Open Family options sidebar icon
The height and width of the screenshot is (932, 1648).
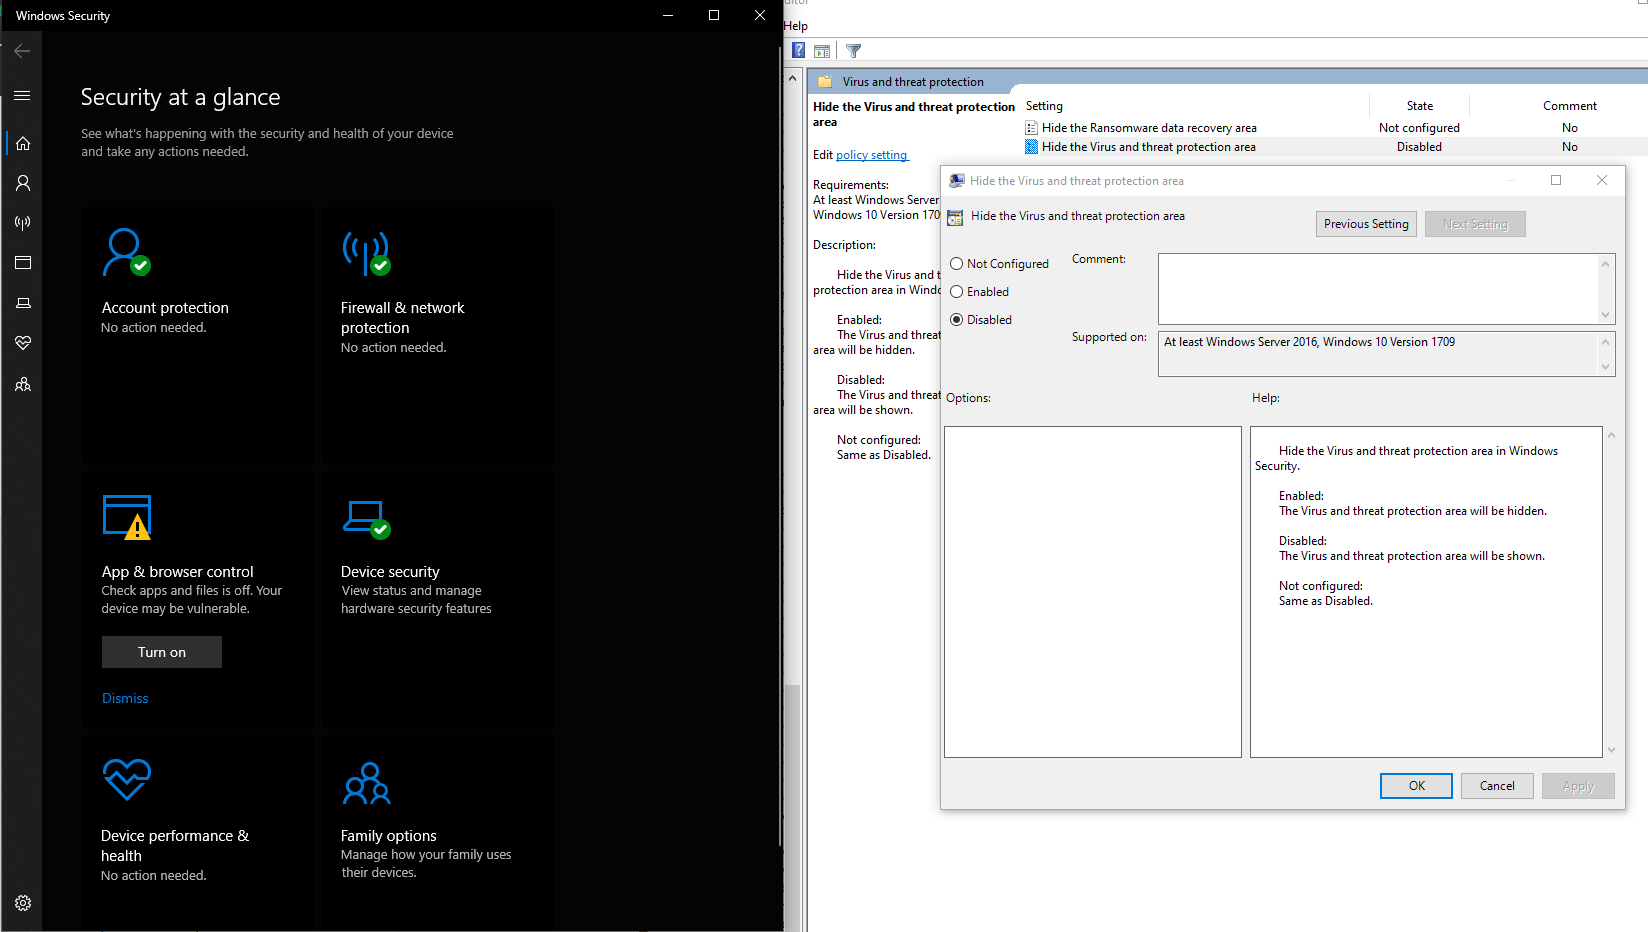(23, 384)
